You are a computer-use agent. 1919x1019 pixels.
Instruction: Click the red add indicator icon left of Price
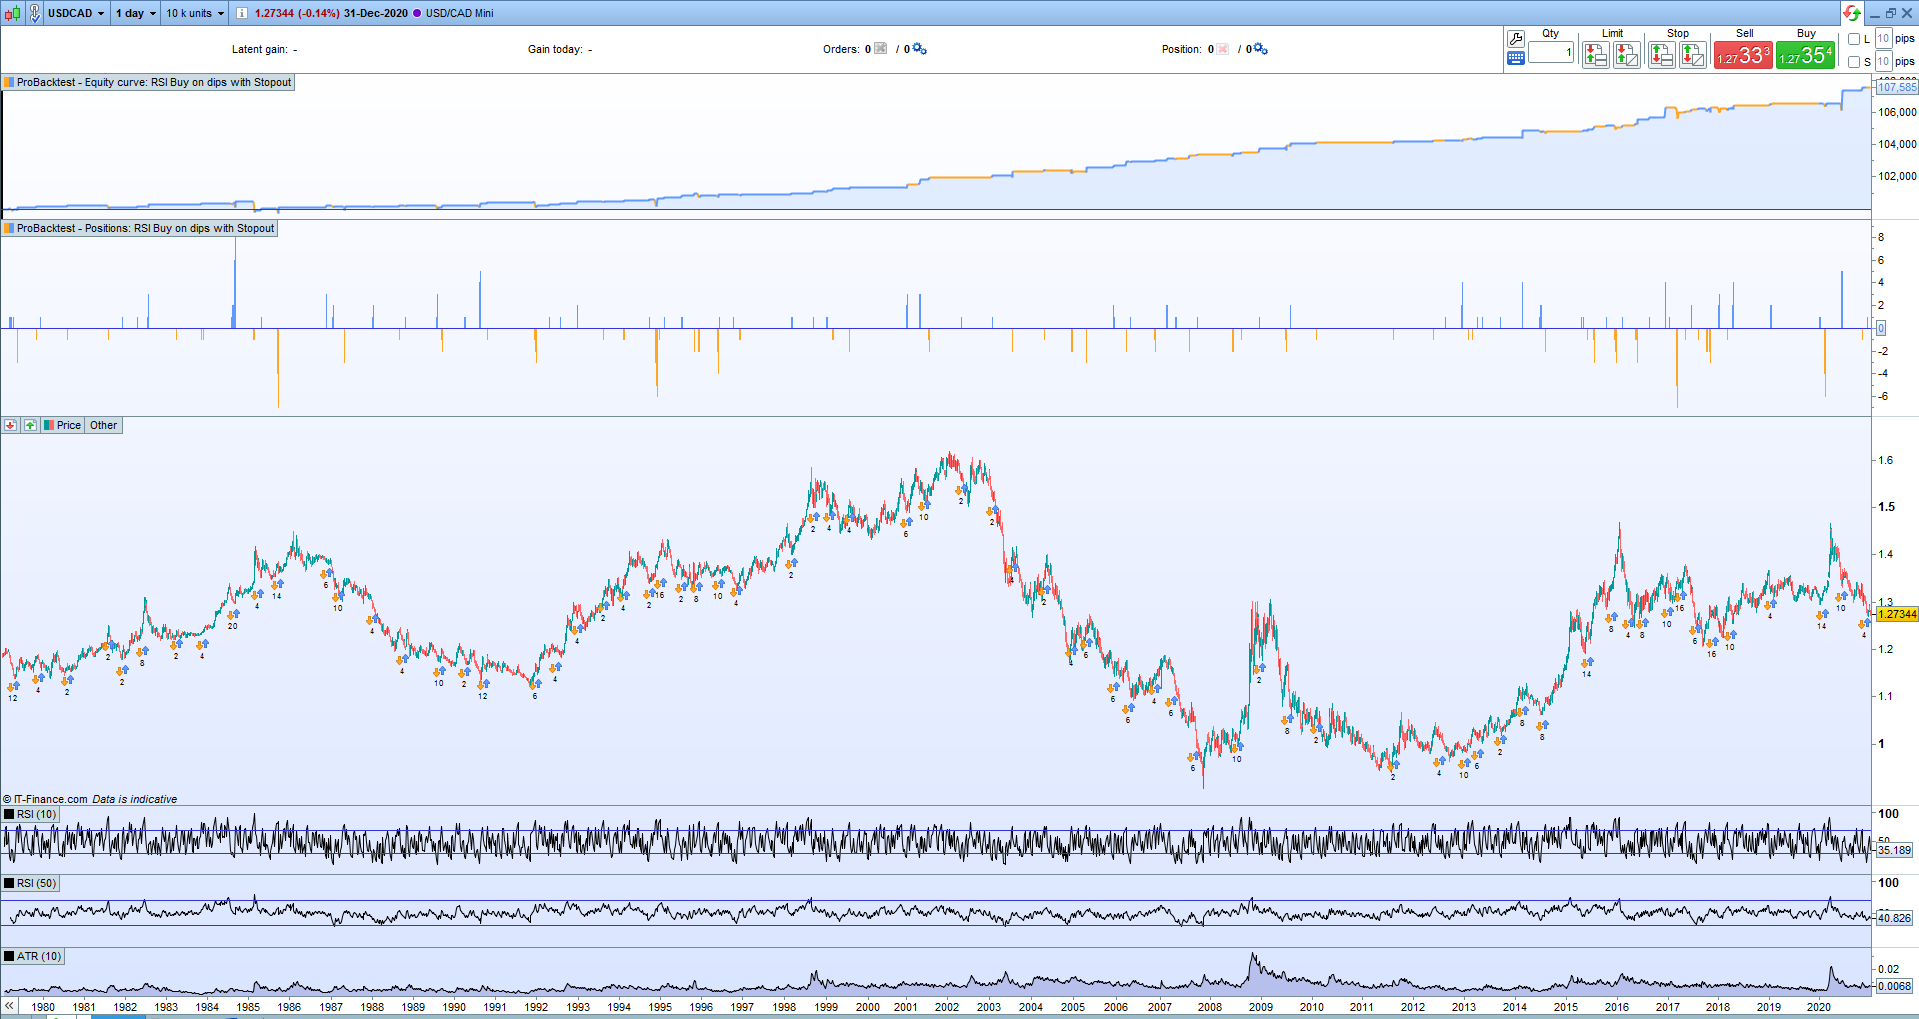(11, 425)
